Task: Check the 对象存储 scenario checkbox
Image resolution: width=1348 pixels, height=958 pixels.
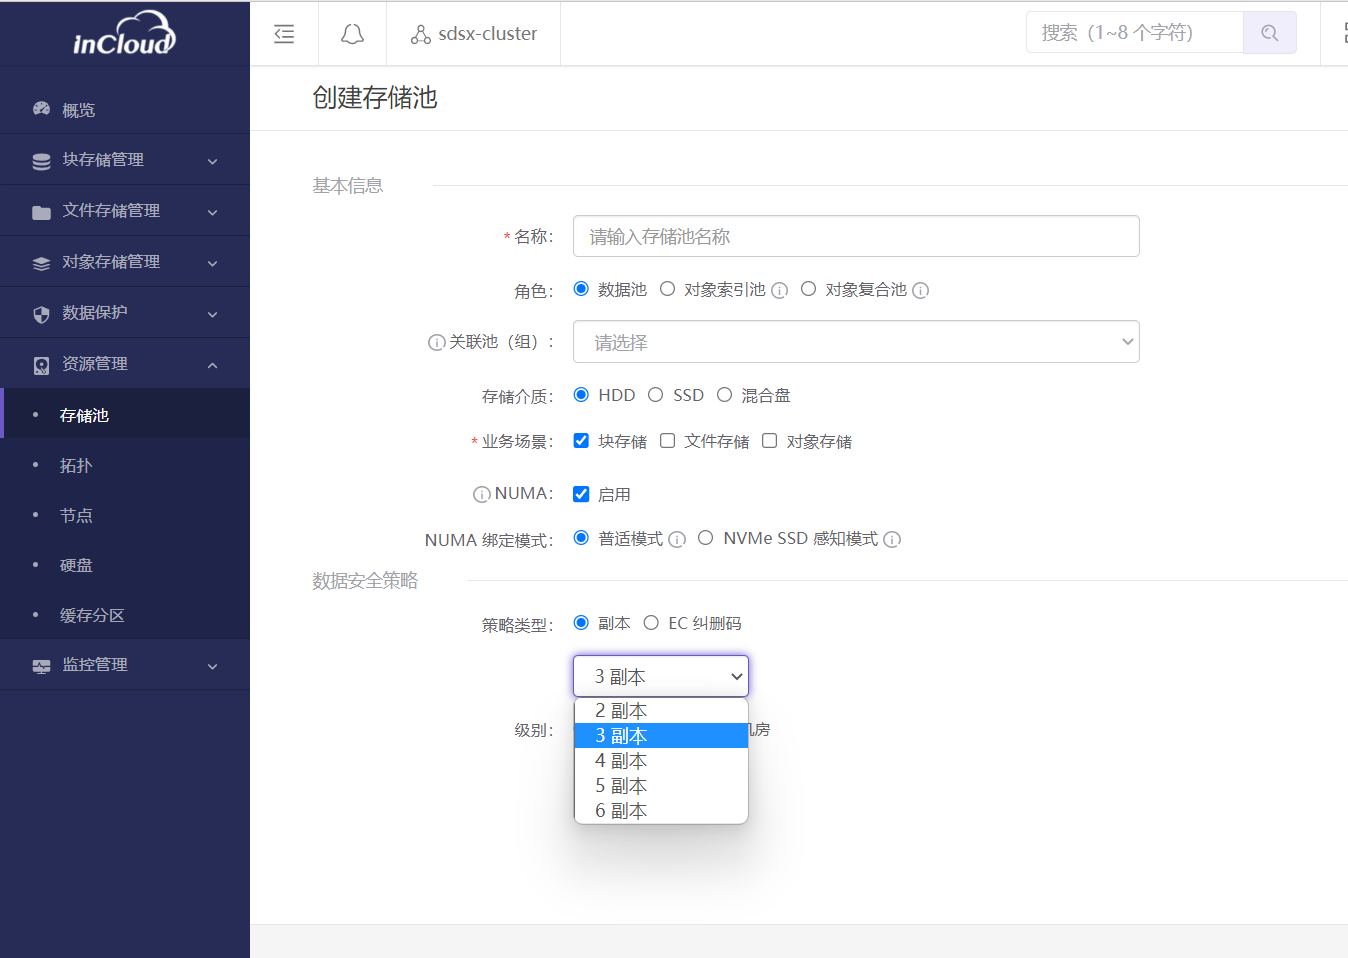Action: point(769,441)
